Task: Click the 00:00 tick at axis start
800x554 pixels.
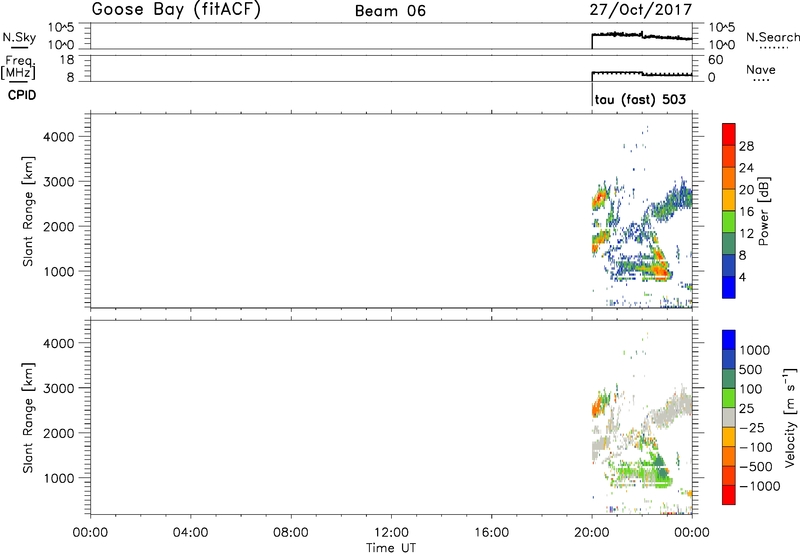Action: coord(90,533)
